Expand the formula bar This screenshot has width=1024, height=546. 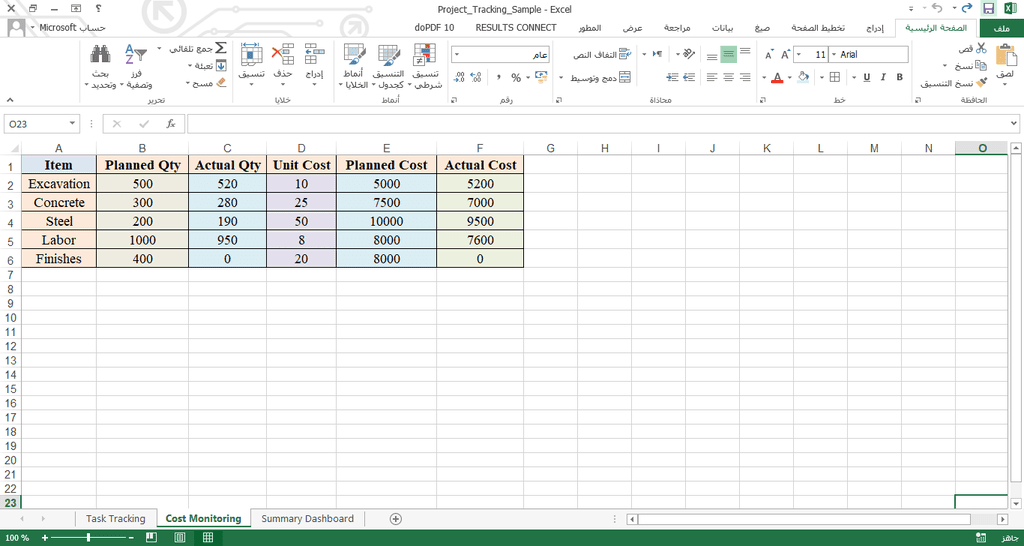coord(1014,123)
